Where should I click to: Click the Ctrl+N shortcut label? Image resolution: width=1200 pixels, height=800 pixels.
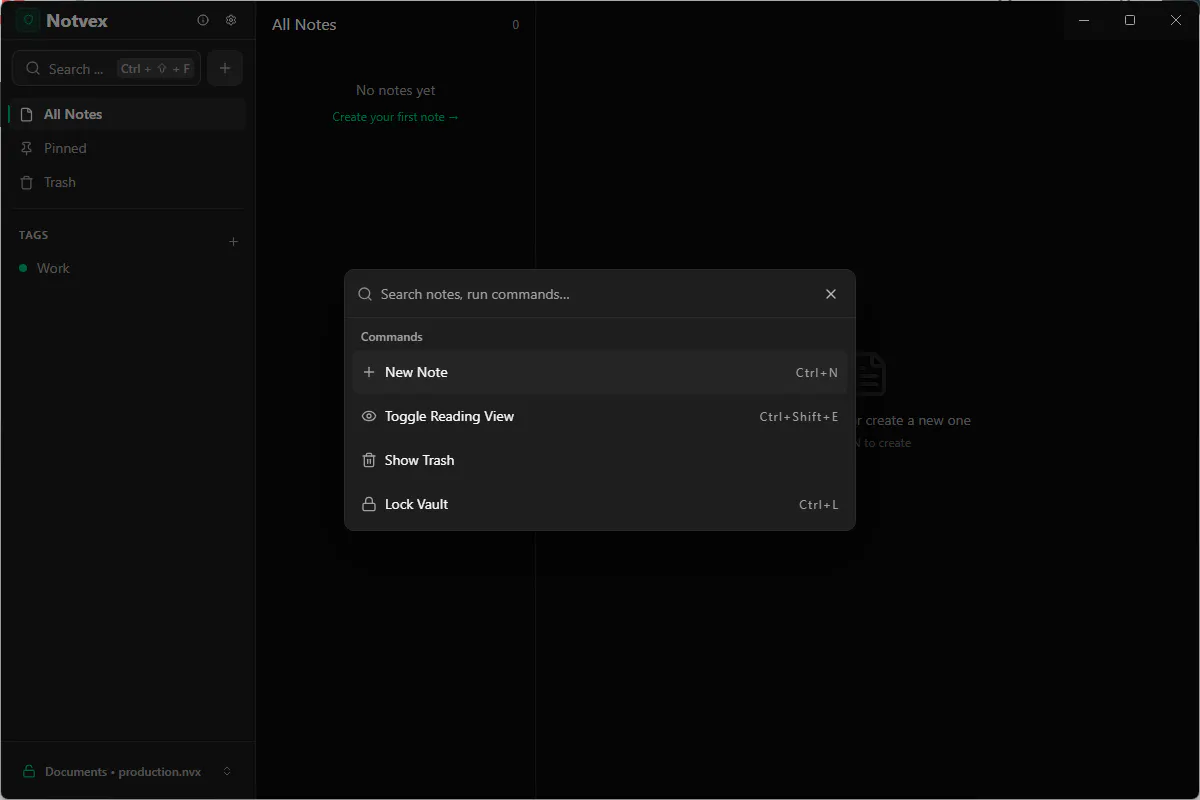817,372
